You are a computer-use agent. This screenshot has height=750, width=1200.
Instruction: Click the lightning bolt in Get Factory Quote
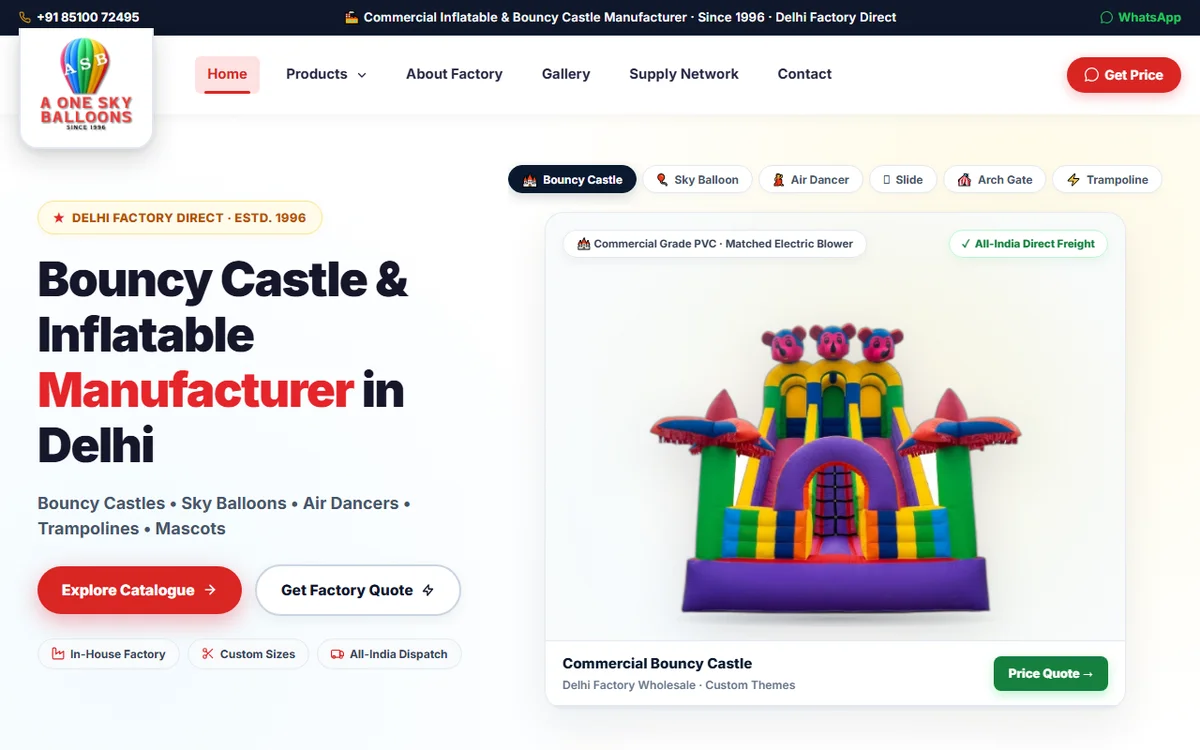(428, 590)
